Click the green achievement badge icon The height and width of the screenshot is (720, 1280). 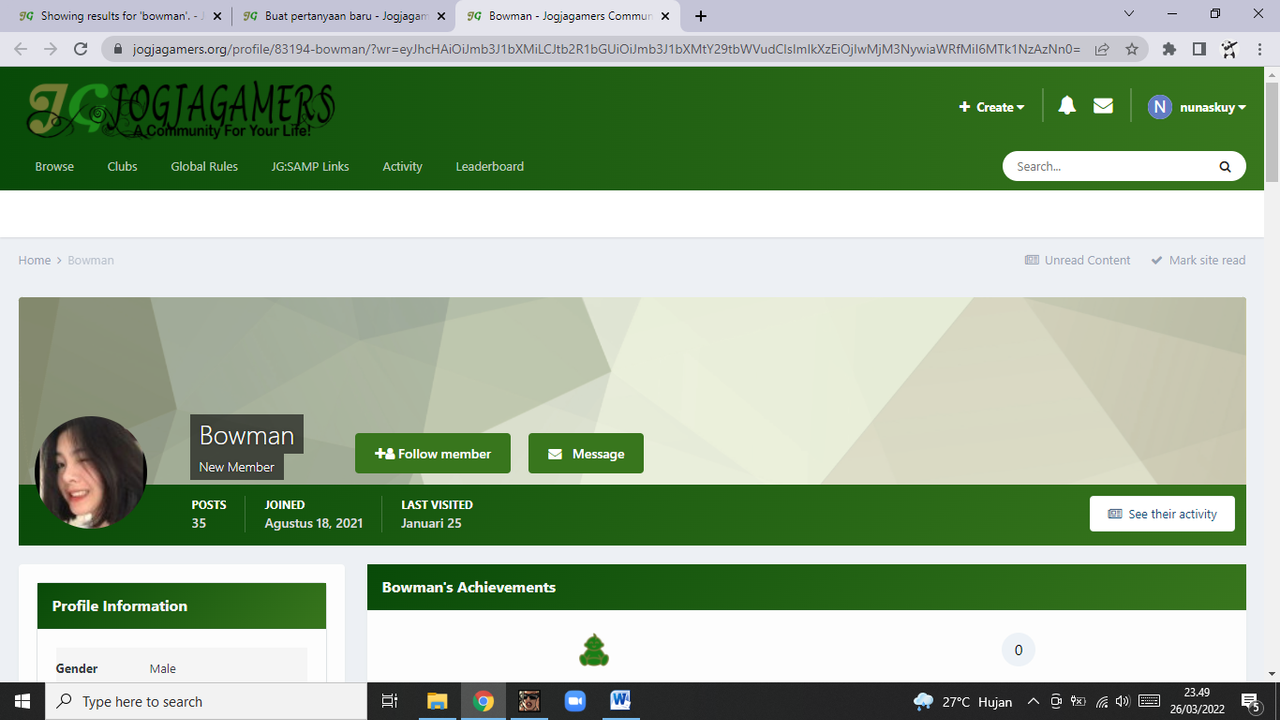click(x=594, y=650)
